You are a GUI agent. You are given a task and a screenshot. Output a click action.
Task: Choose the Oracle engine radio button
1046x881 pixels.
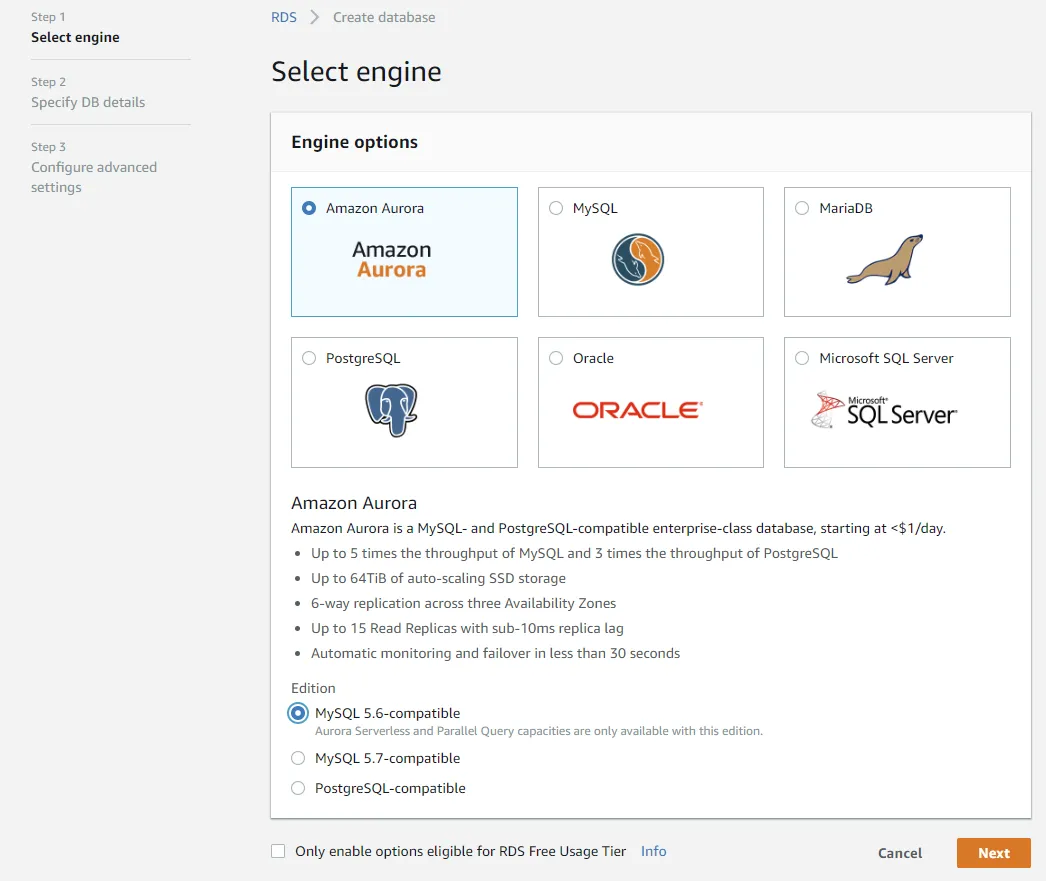click(556, 358)
